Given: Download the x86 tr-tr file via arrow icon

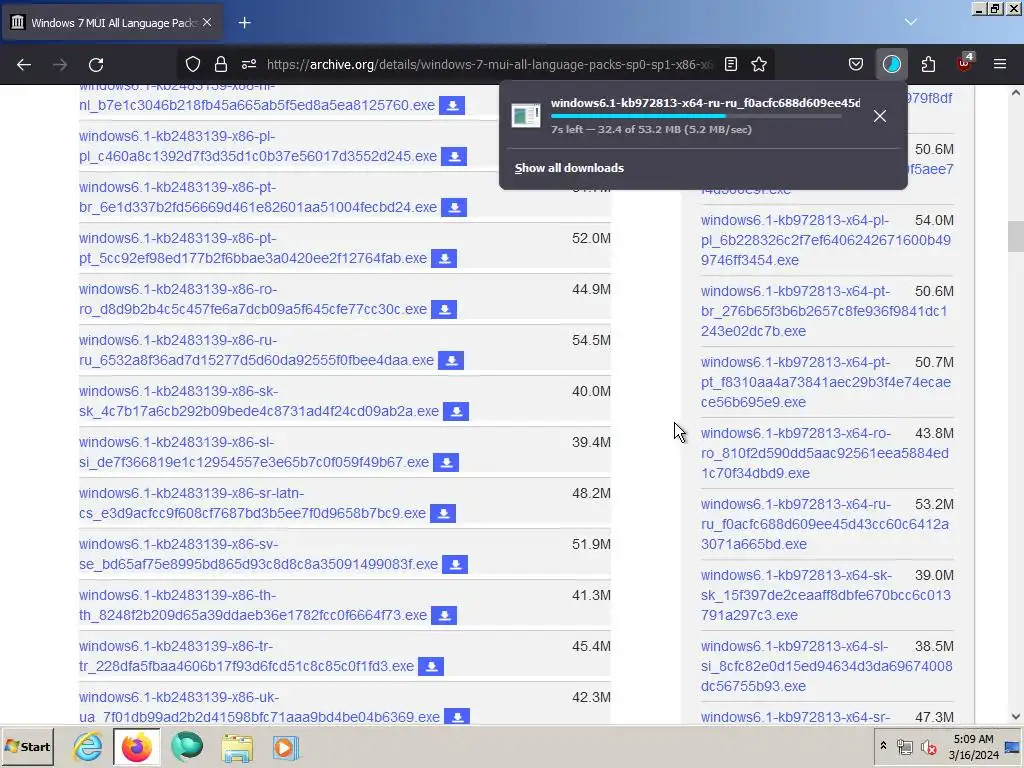Looking at the screenshot, I should pyautogui.click(x=431, y=666).
